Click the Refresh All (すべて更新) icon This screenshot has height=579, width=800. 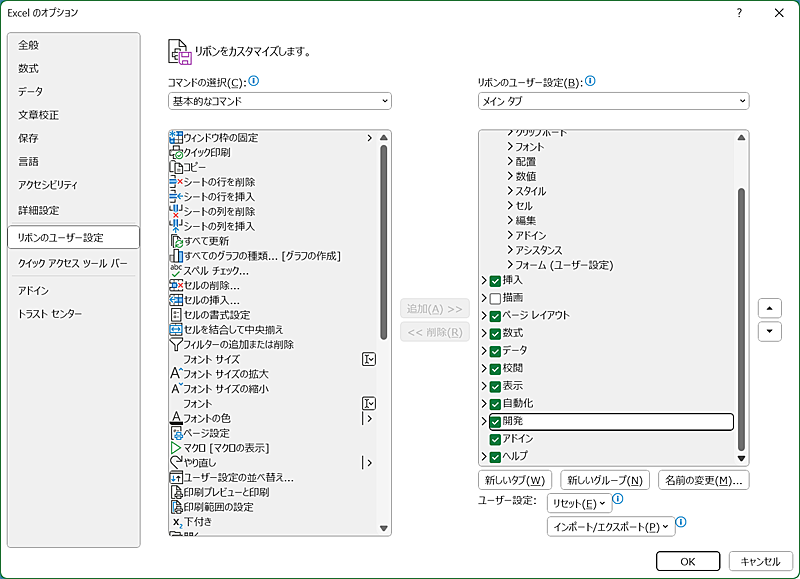176,241
